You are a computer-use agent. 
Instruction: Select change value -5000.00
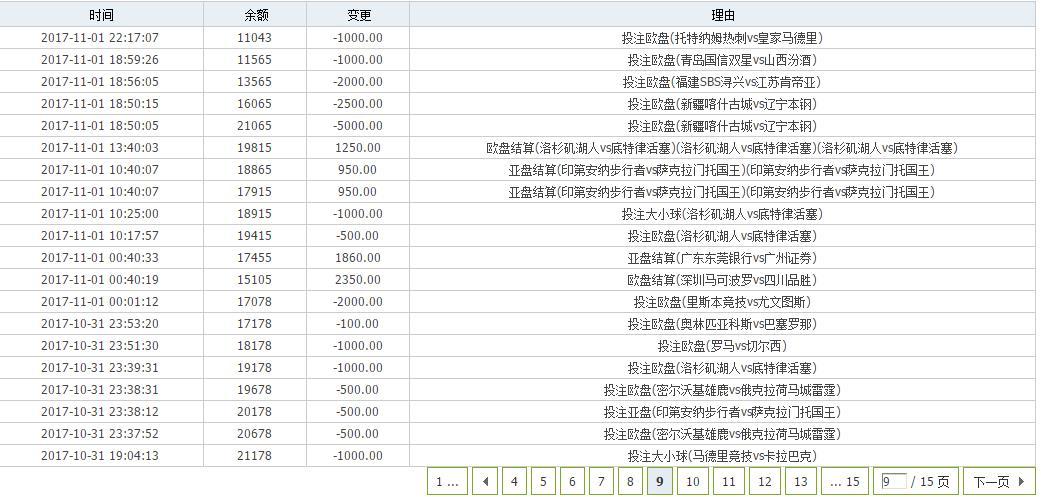click(x=358, y=125)
